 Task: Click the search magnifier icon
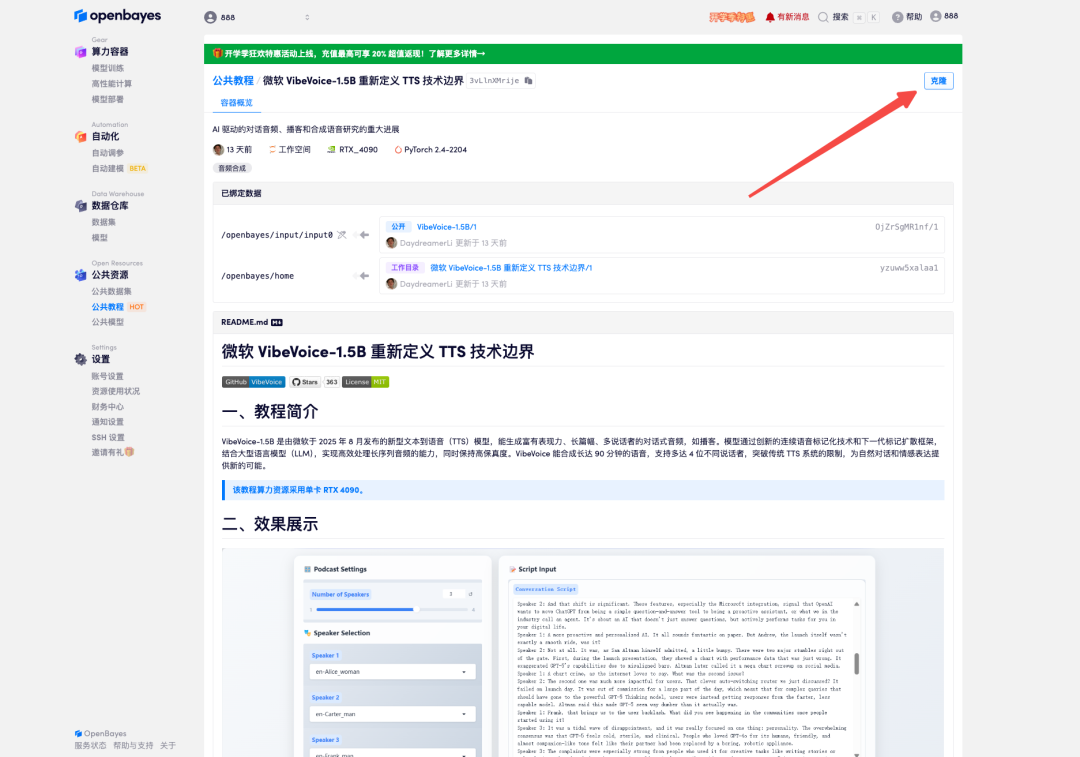(x=823, y=17)
